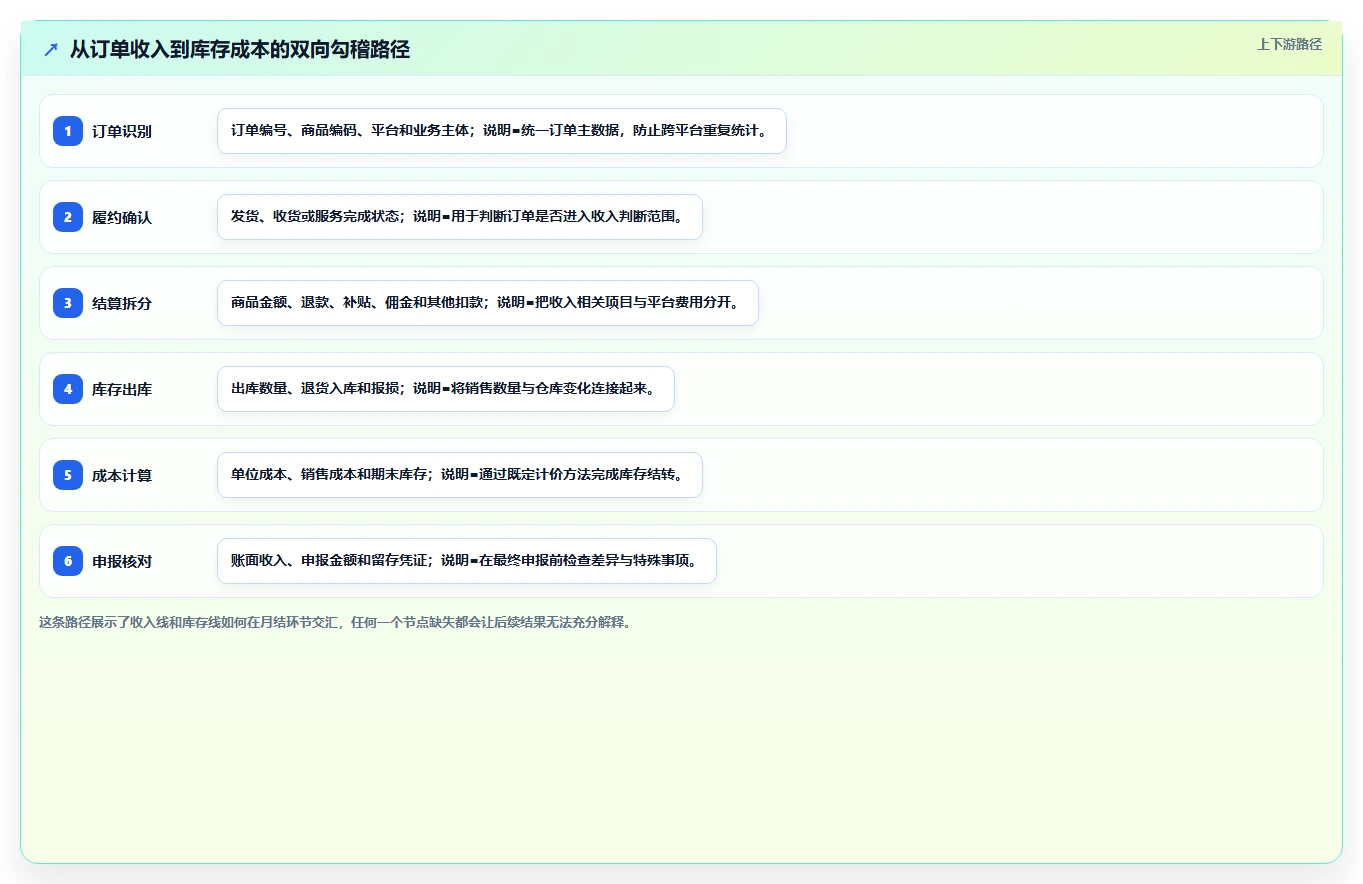Click the description box starting 单位成本、销售成本
This screenshot has width=1363, height=884.
point(460,475)
